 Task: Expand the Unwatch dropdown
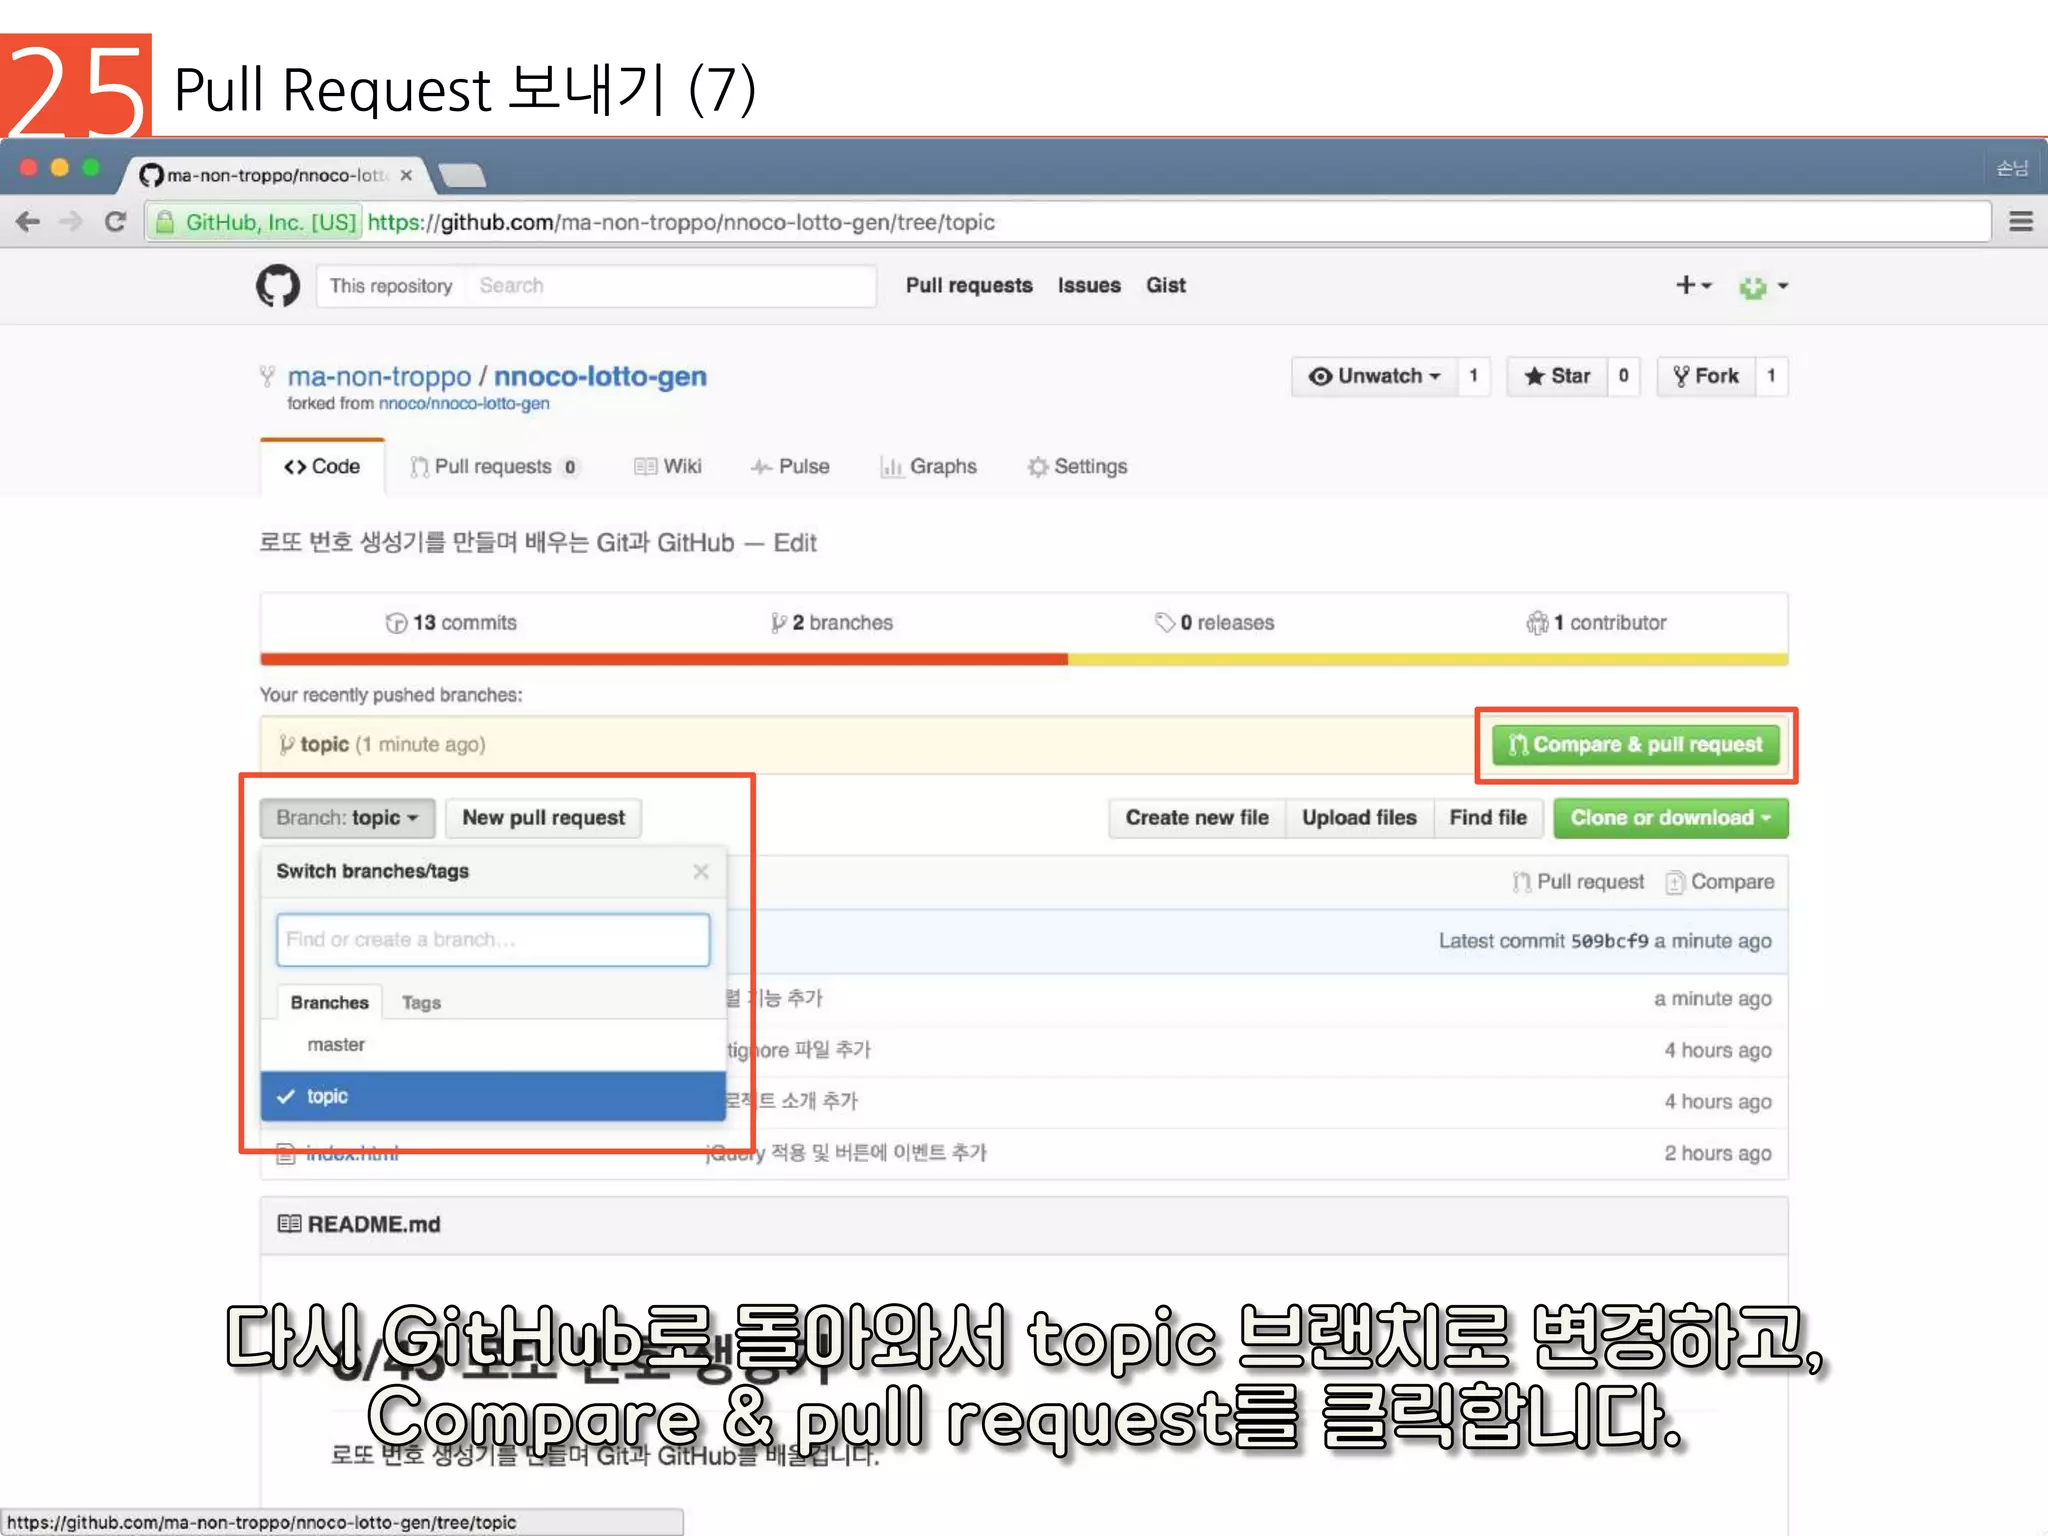[x=1375, y=376]
